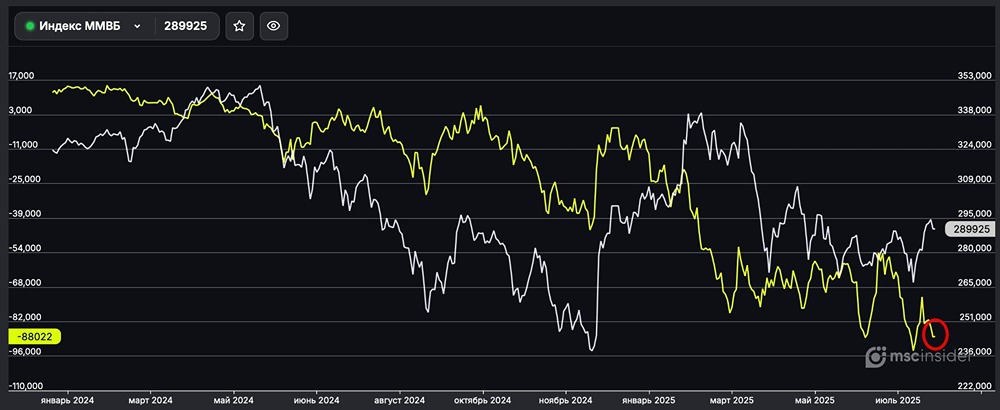Click the январь 2024 axis label
This screenshot has height=410, width=1000.
click(67, 400)
